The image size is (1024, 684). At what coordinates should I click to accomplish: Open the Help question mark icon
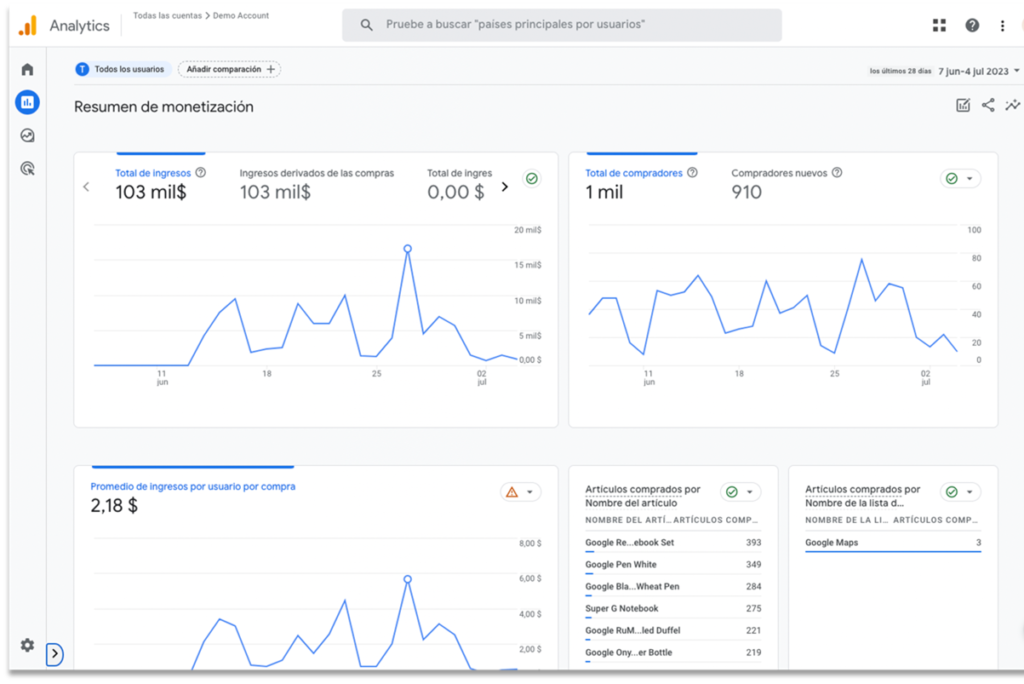click(972, 25)
